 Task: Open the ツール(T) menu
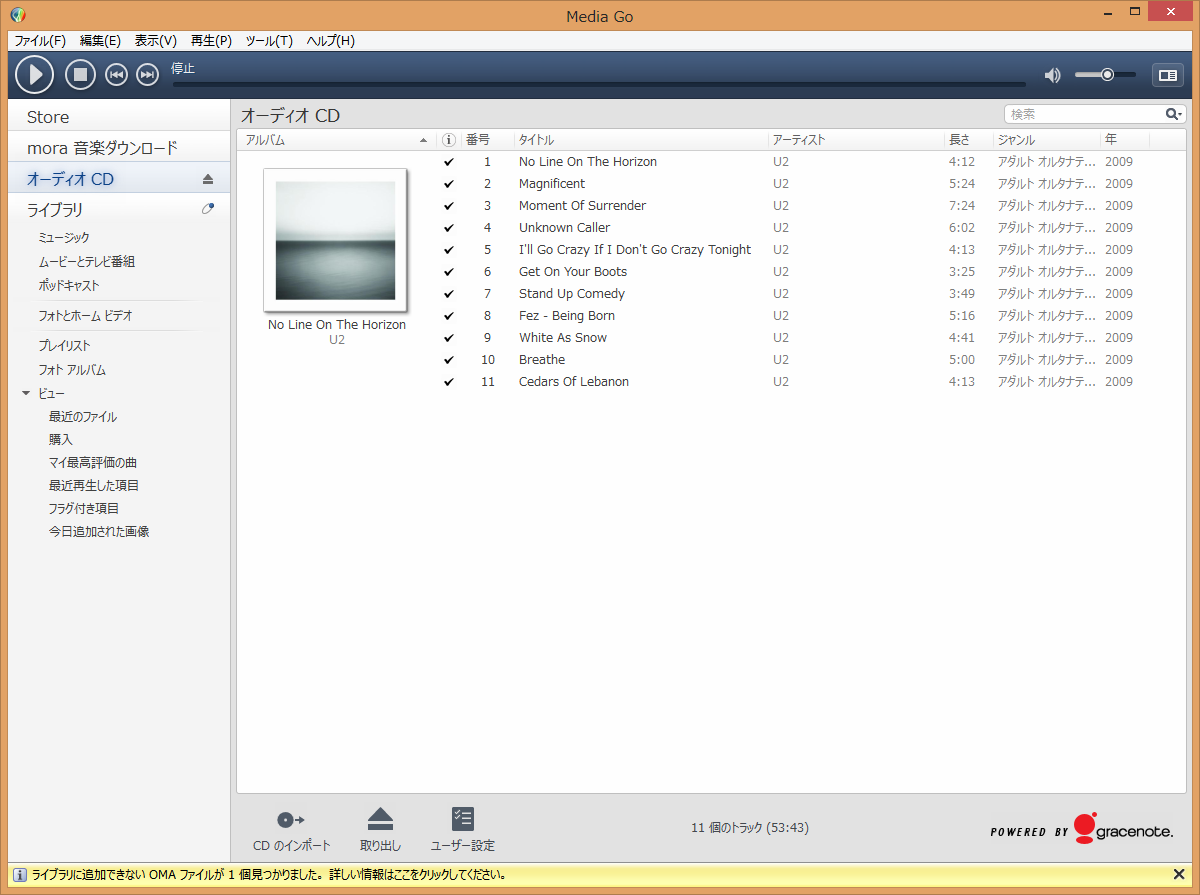(269, 41)
